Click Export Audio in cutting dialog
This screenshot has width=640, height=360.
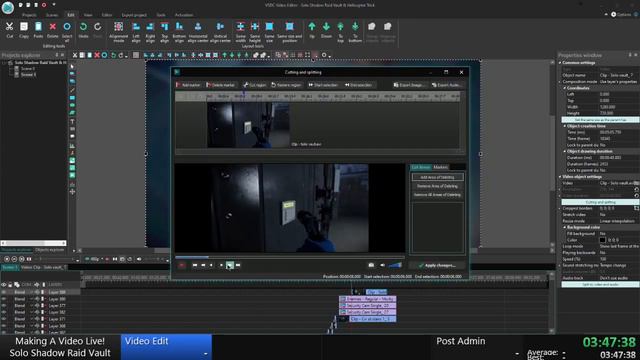point(446,85)
